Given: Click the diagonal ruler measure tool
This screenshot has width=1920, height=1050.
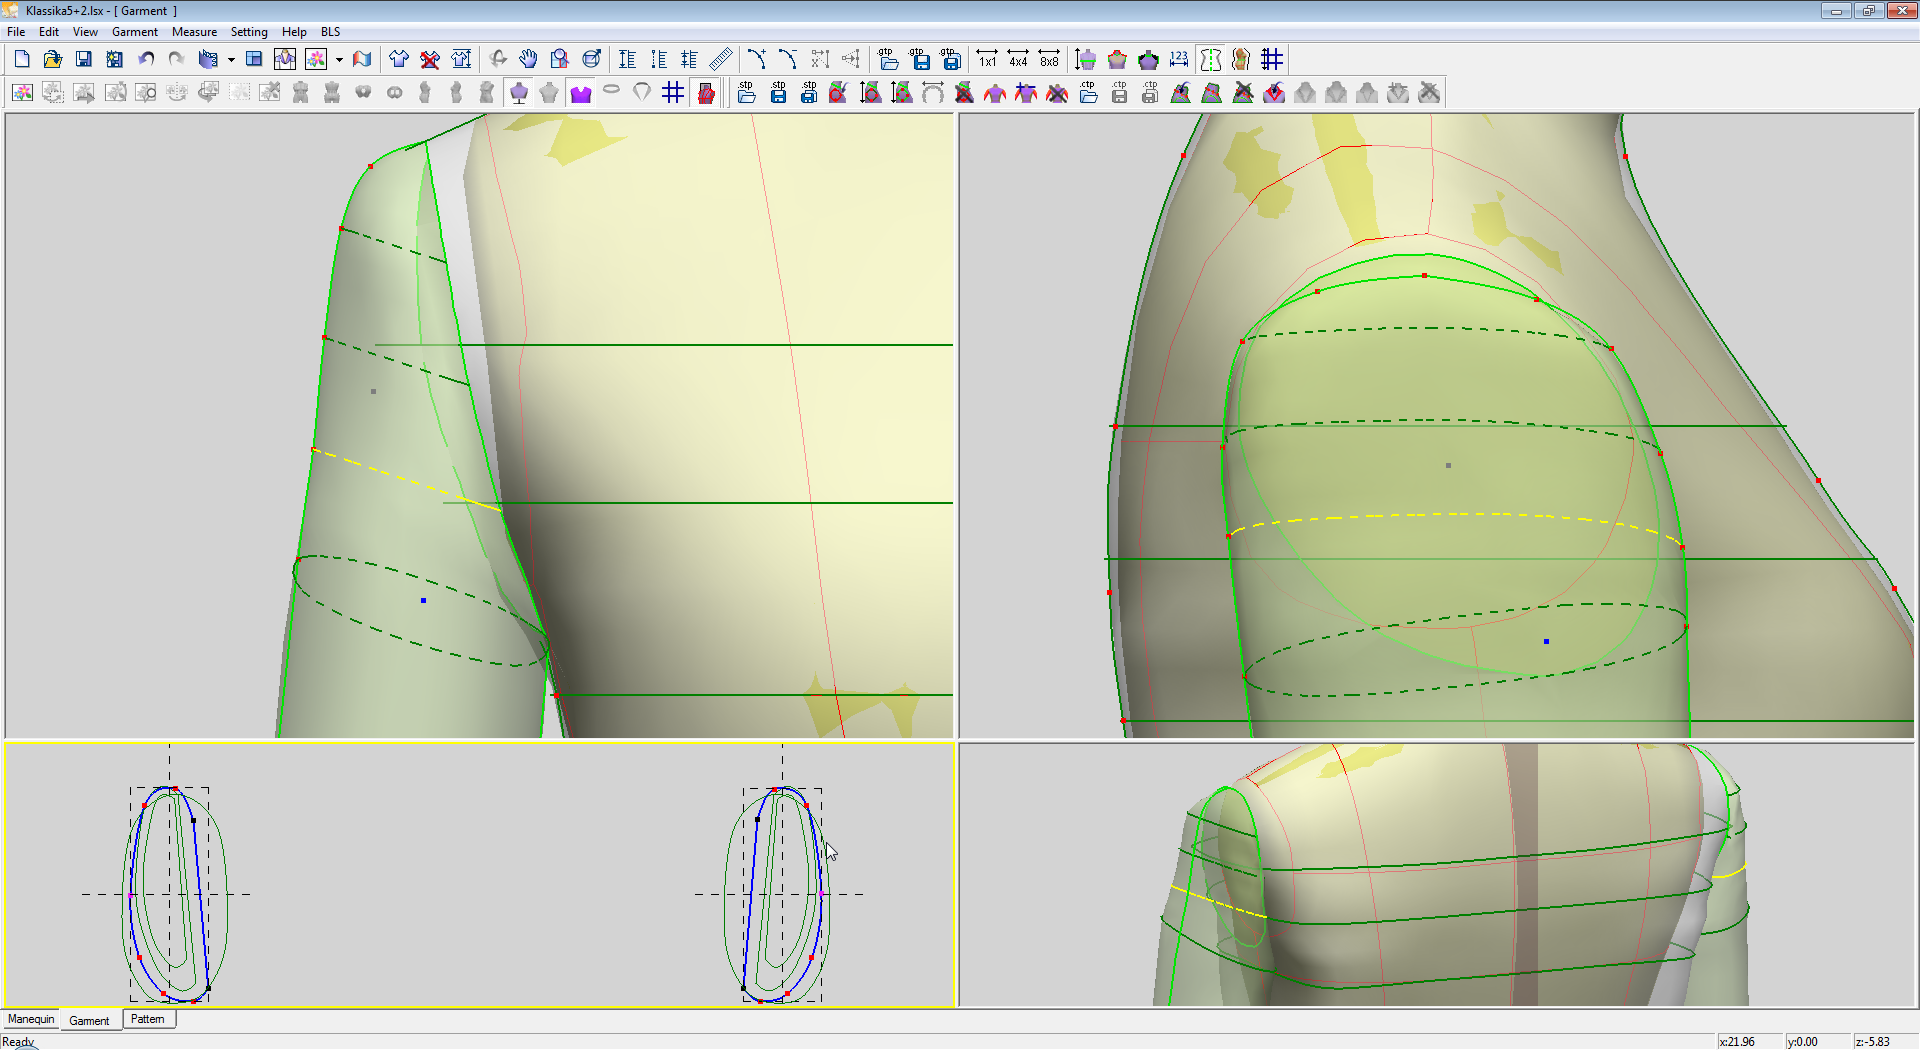Looking at the screenshot, I should [721, 60].
